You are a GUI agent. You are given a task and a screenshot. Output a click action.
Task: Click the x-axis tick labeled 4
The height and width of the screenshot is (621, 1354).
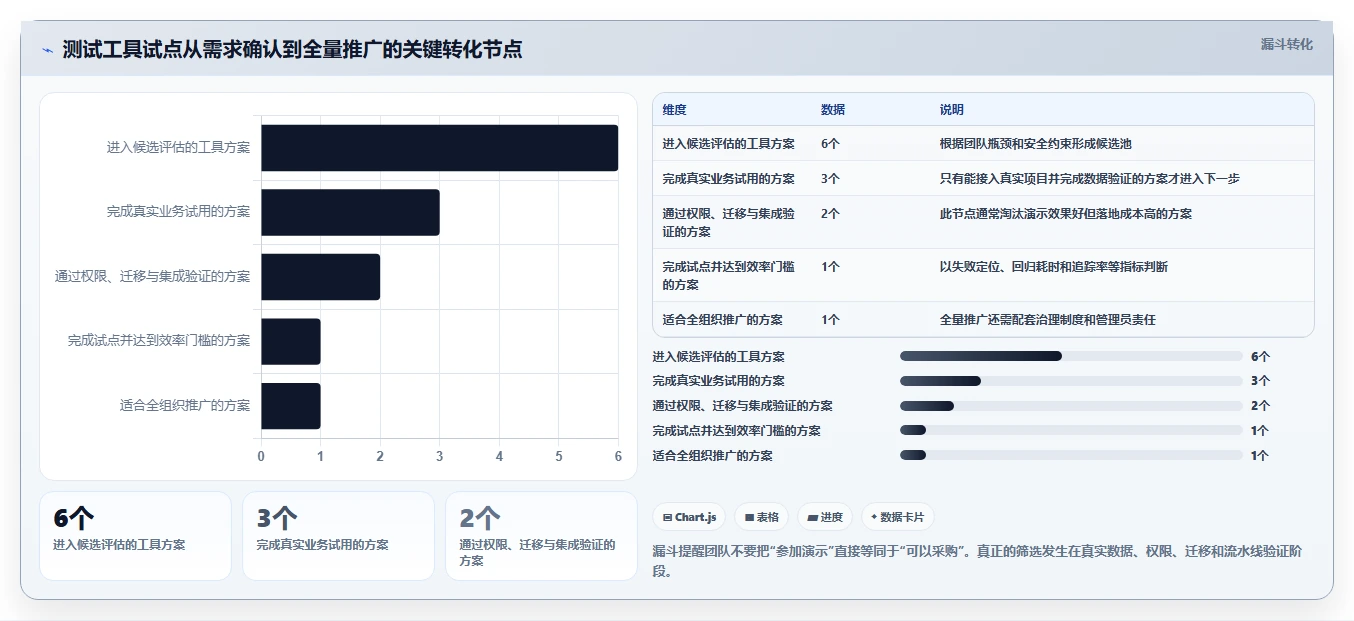(x=499, y=456)
